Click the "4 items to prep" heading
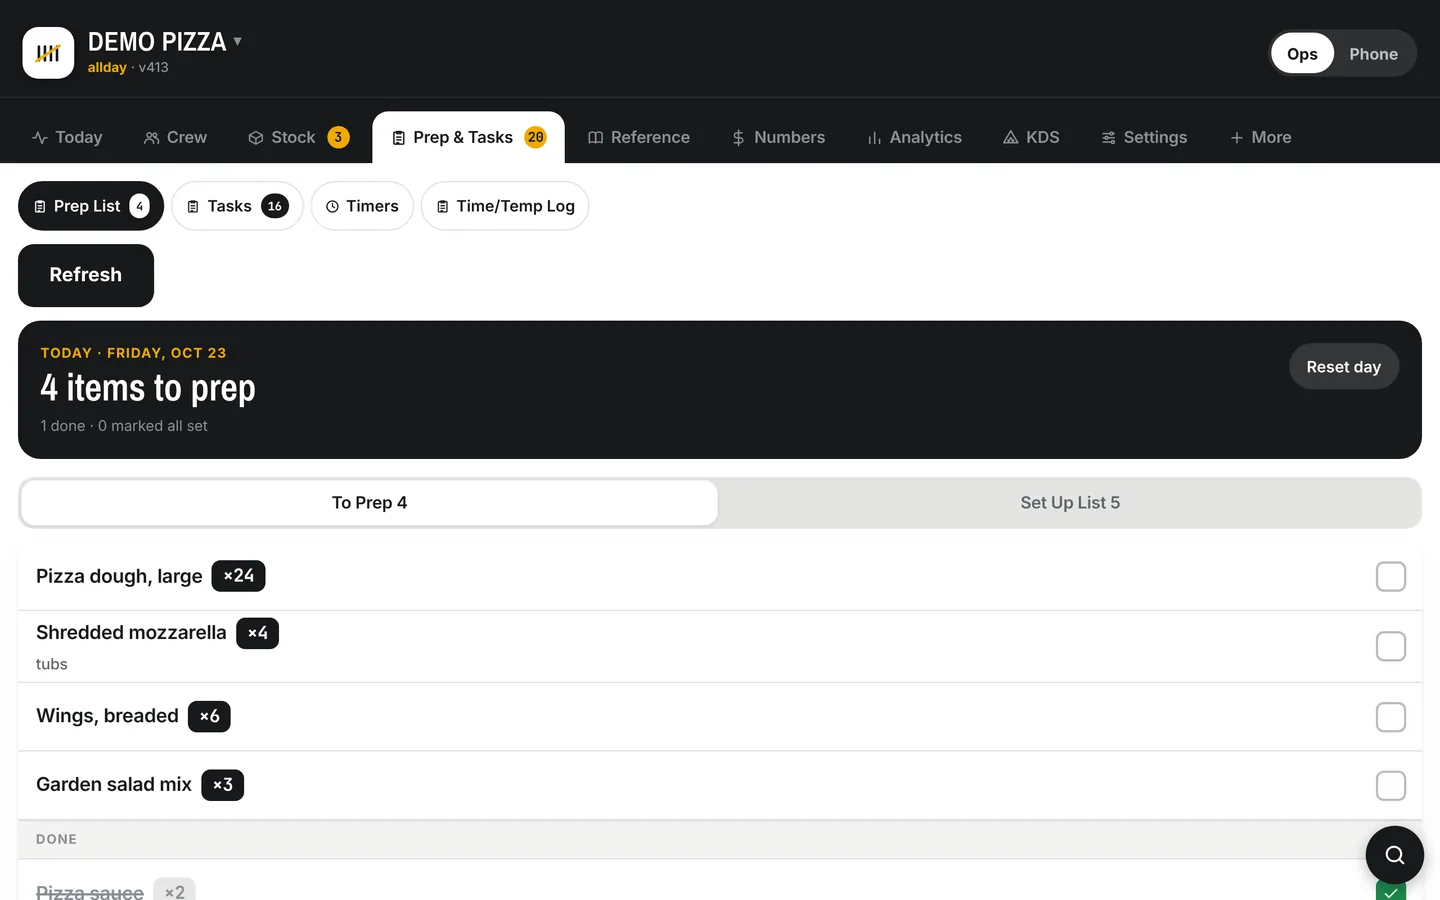The image size is (1440, 900). click(148, 388)
